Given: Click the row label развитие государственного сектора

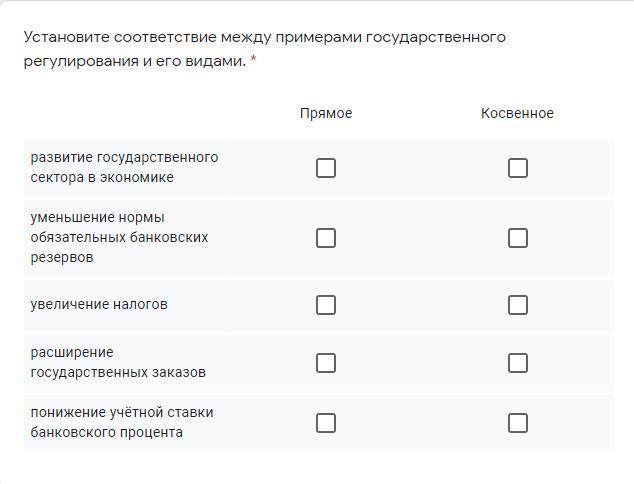Looking at the screenshot, I should pos(124,167).
